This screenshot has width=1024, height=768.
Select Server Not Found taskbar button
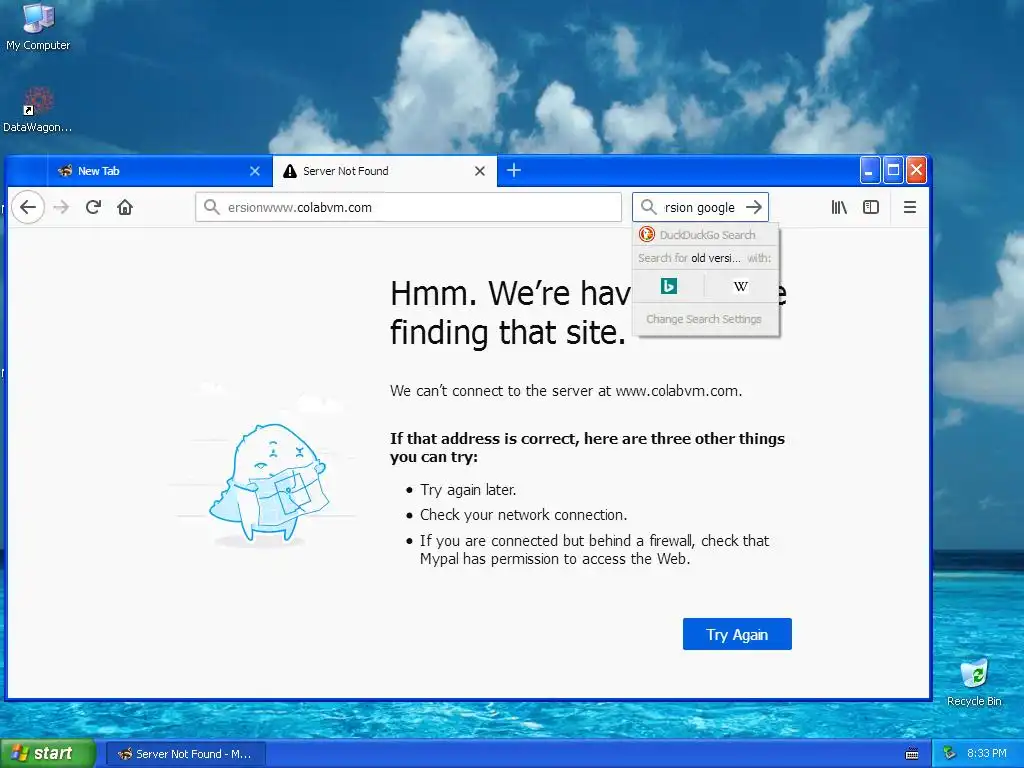tap(185, 754)
